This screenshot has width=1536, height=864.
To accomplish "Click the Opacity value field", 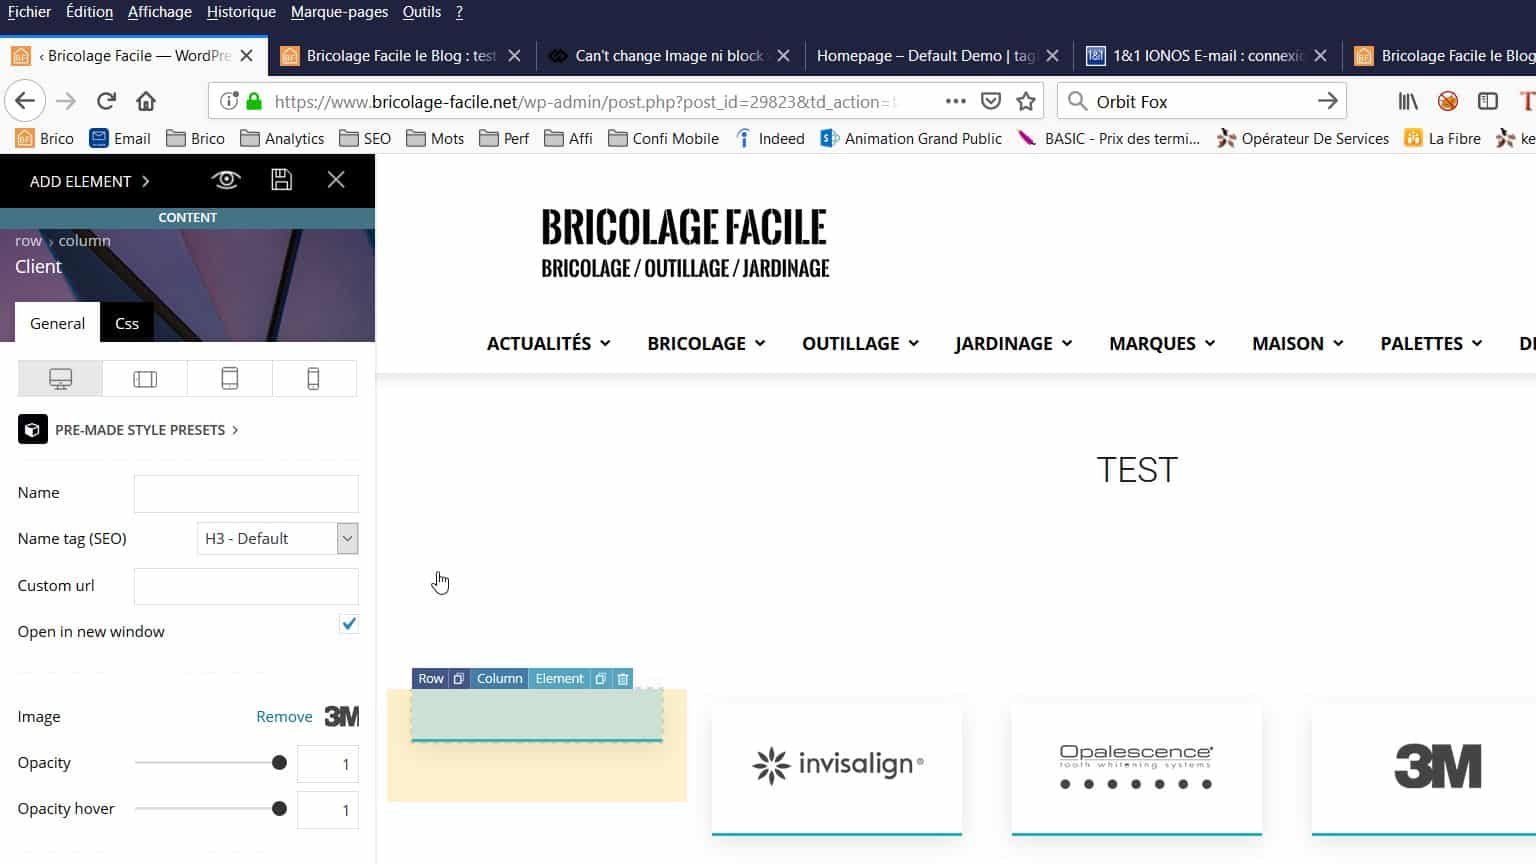I will 328,764.
